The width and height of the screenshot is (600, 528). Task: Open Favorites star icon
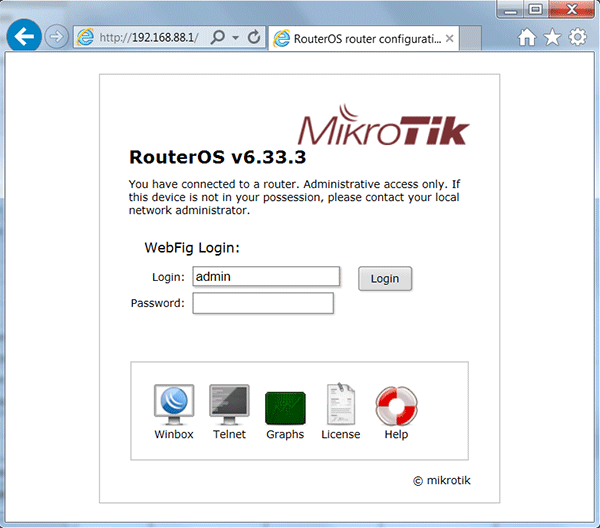point(552,37)
